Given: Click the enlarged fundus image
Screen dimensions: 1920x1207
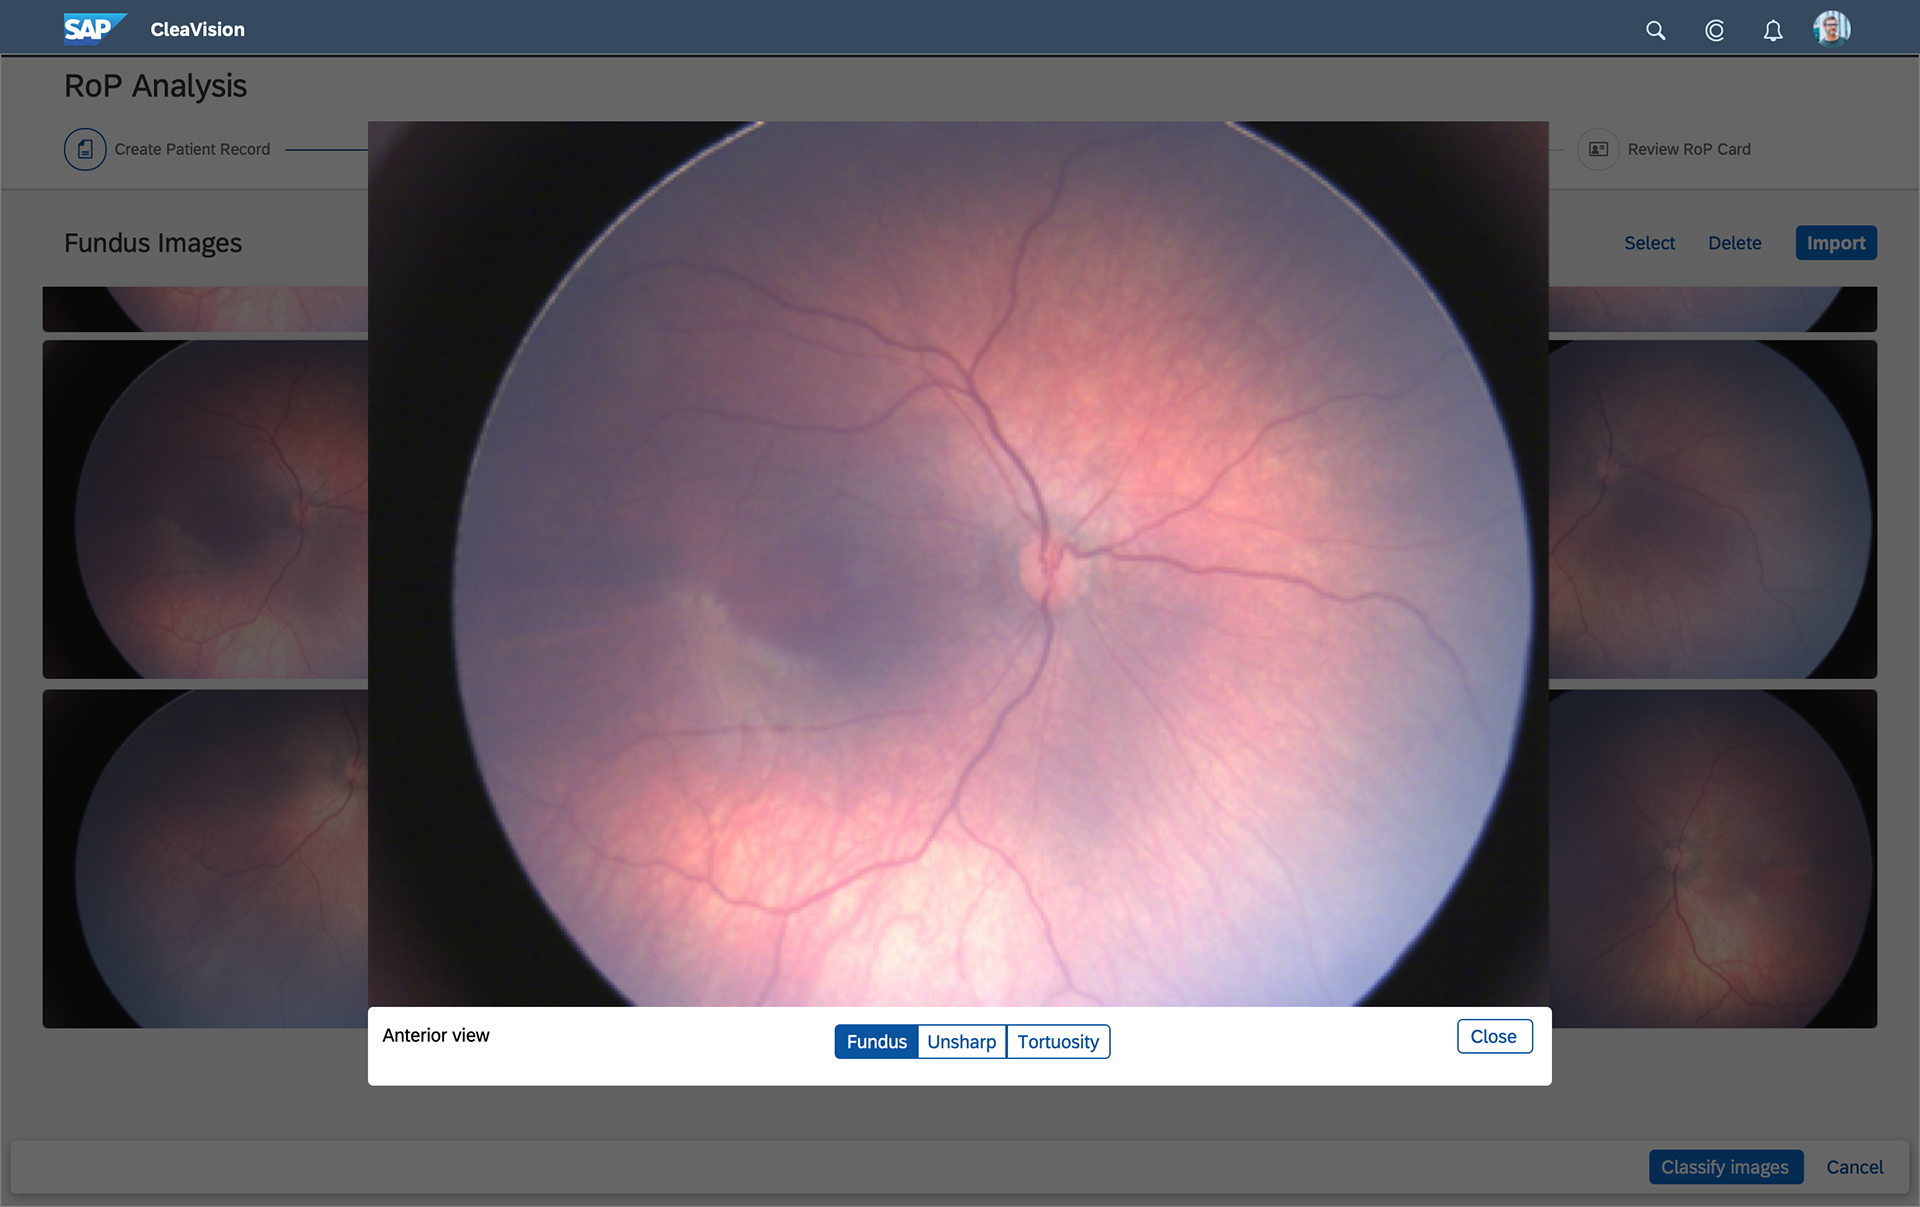Looking at the screenshot, I should (958, 564).
